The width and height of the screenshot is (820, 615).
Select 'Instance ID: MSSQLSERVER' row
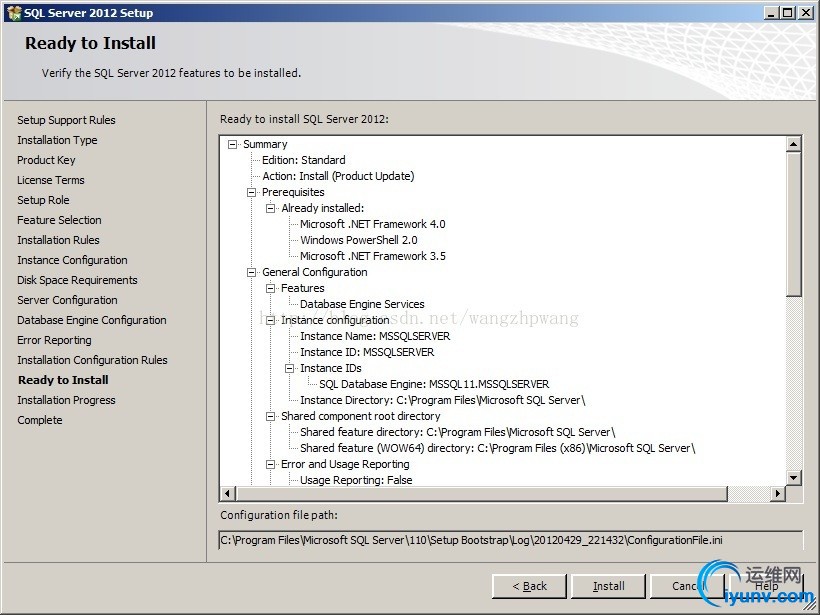pyautogui.click(x=367, y=352)
